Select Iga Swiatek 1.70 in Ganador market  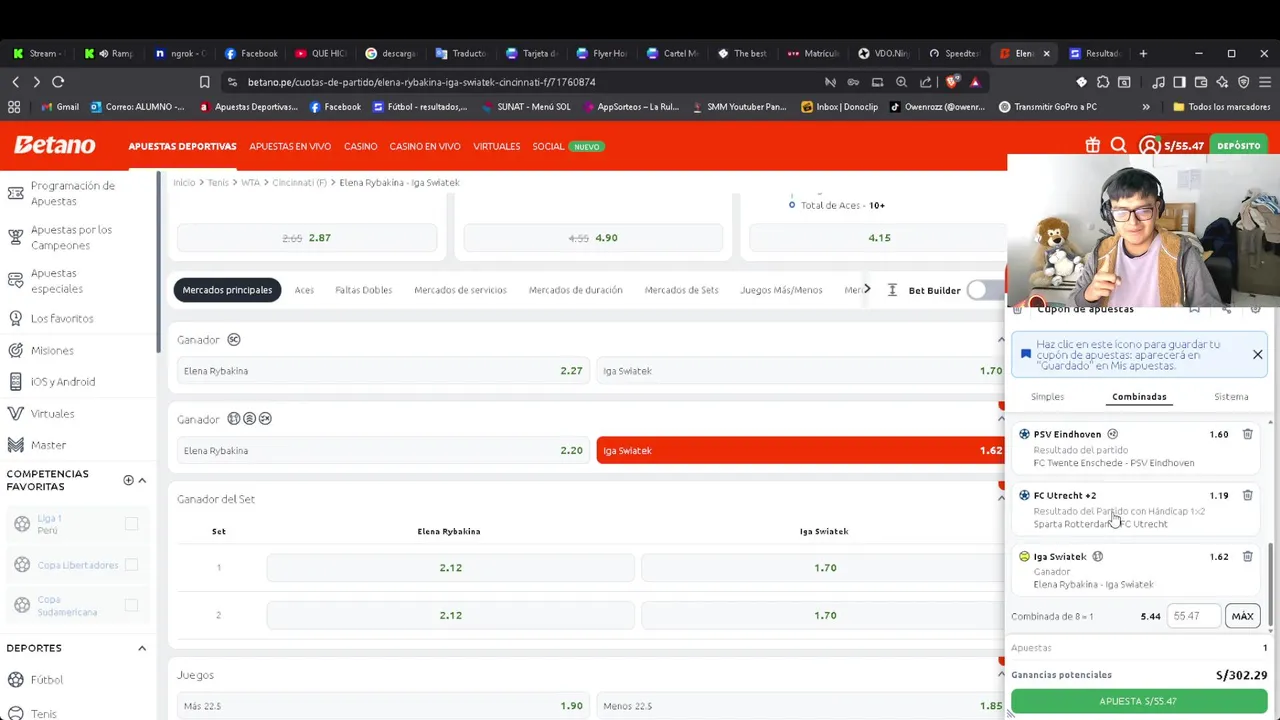801,370
